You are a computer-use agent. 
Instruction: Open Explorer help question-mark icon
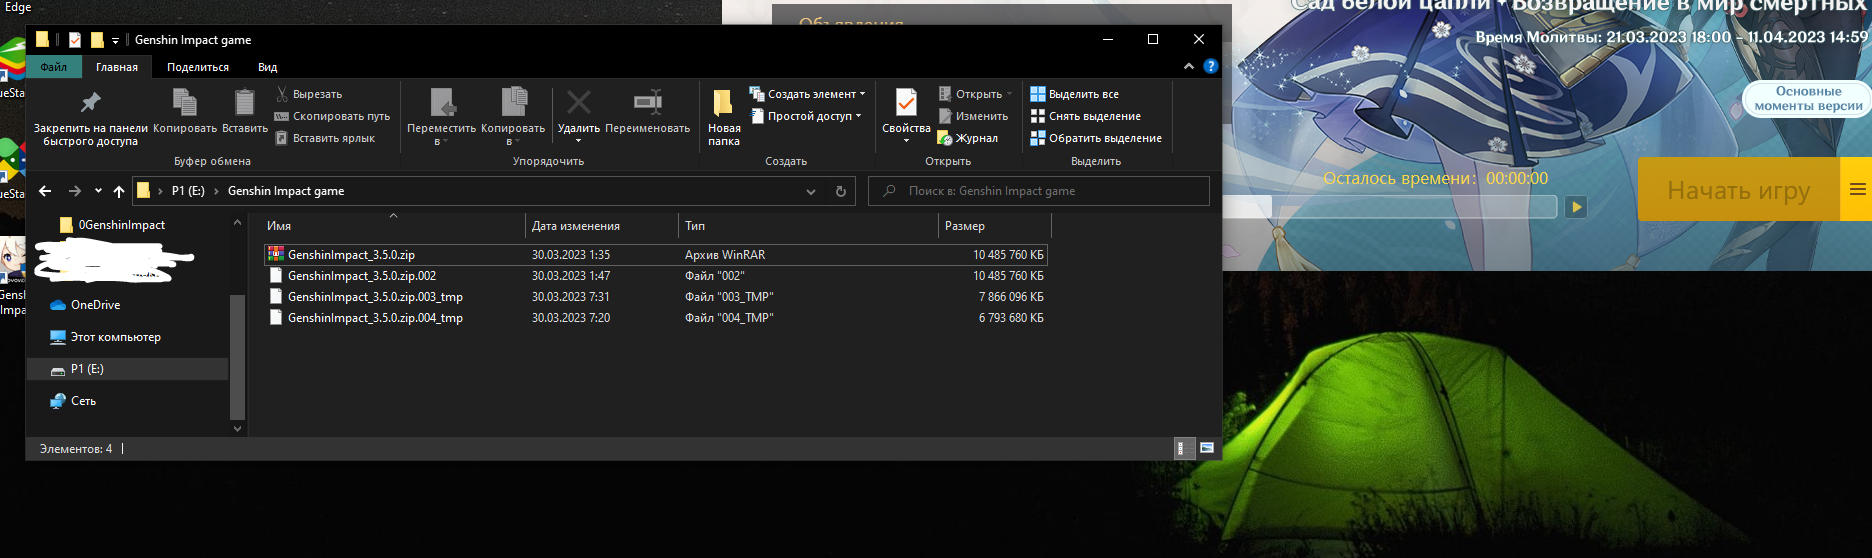coord(1210,66)
